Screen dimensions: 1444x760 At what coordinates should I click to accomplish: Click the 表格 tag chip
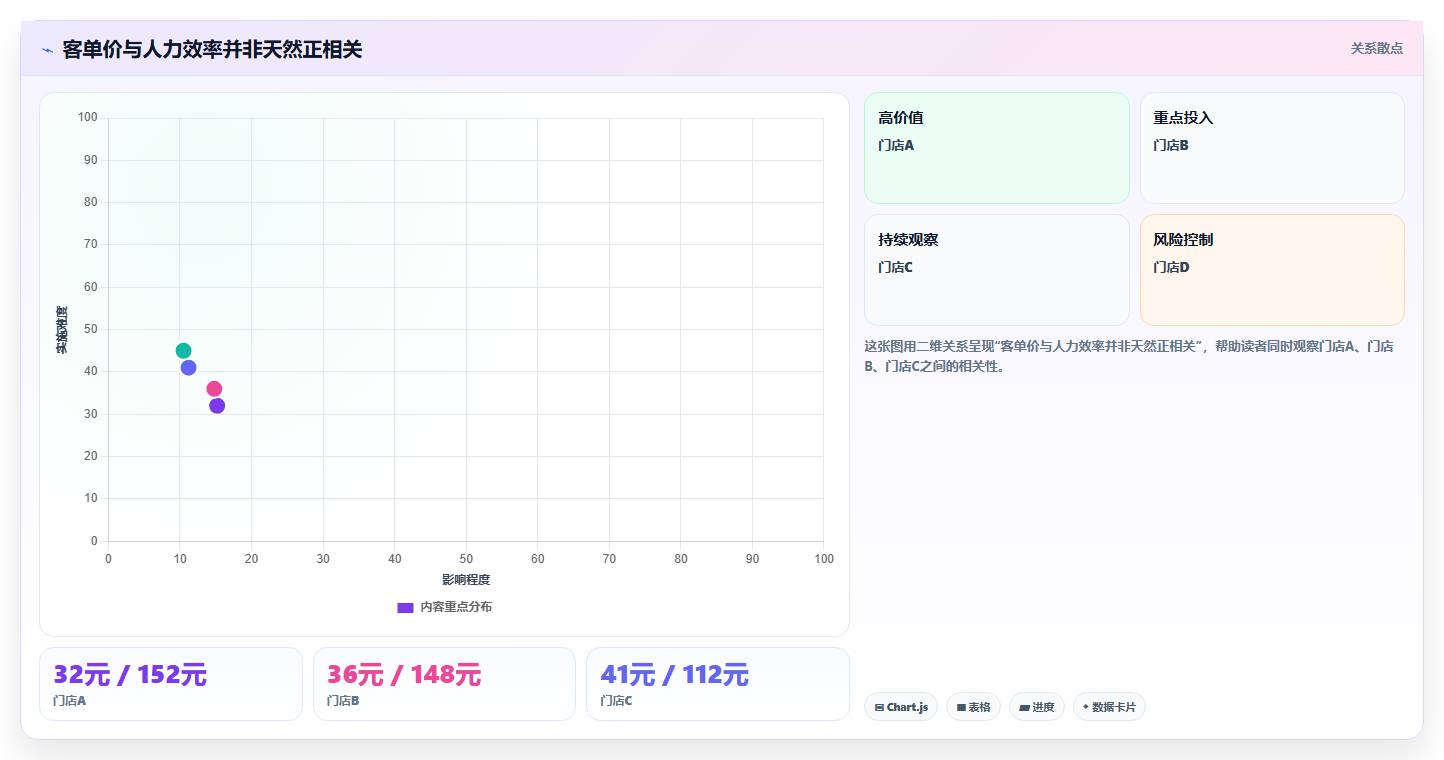pos(973,707)
